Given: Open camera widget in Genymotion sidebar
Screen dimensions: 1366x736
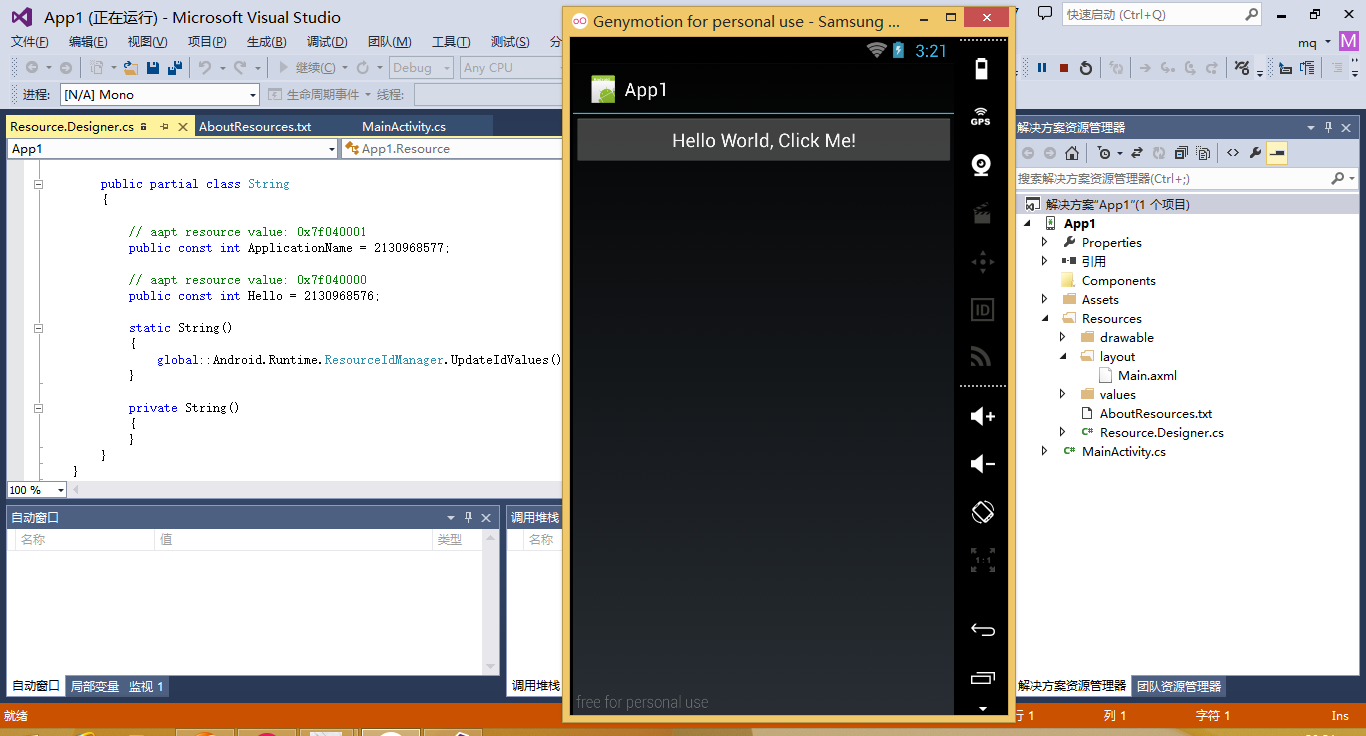Looking at the screenshot, I should tap(981, 165).
